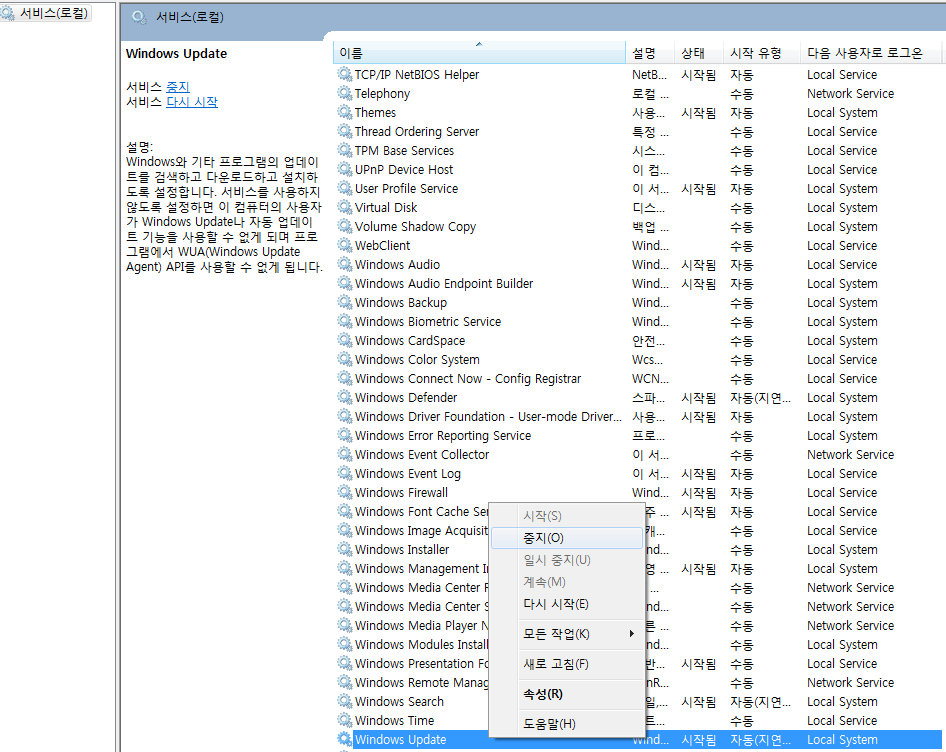Click the gear icon beside Windows Event Log

point(344,474)
